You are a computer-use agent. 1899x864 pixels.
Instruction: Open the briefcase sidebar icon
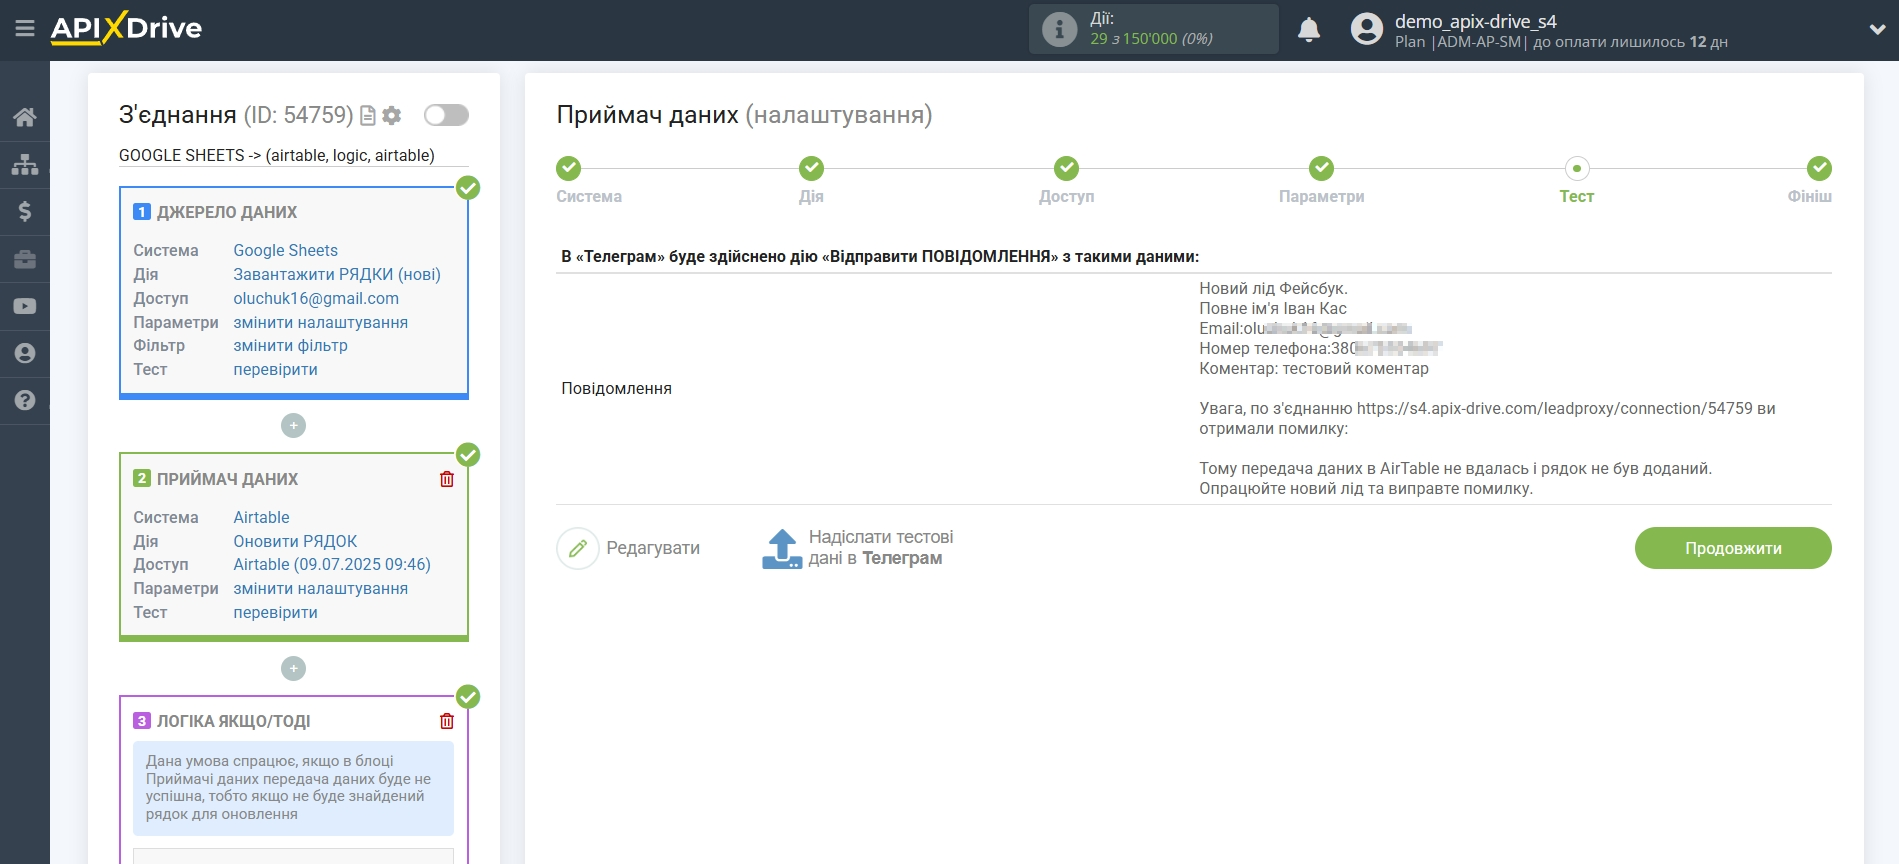point(25,259)
